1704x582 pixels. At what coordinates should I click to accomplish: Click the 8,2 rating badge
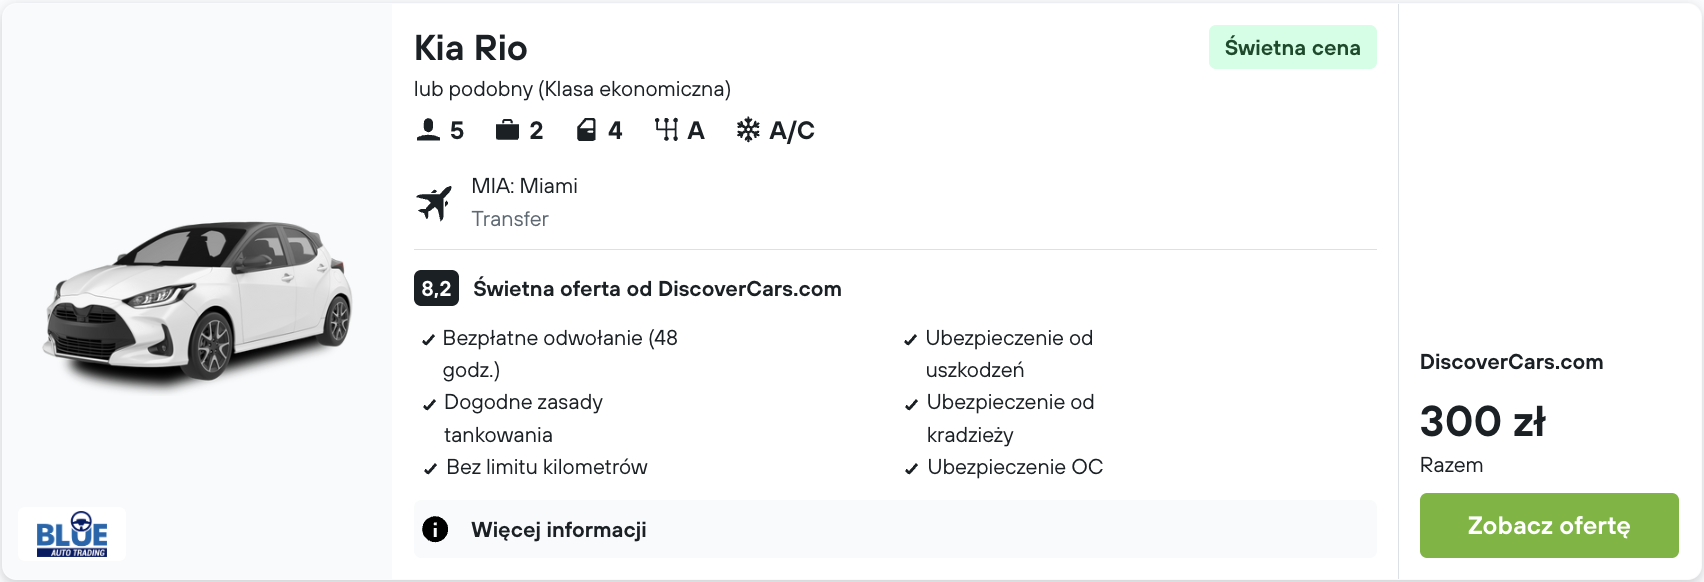click(x=436, y=288)
